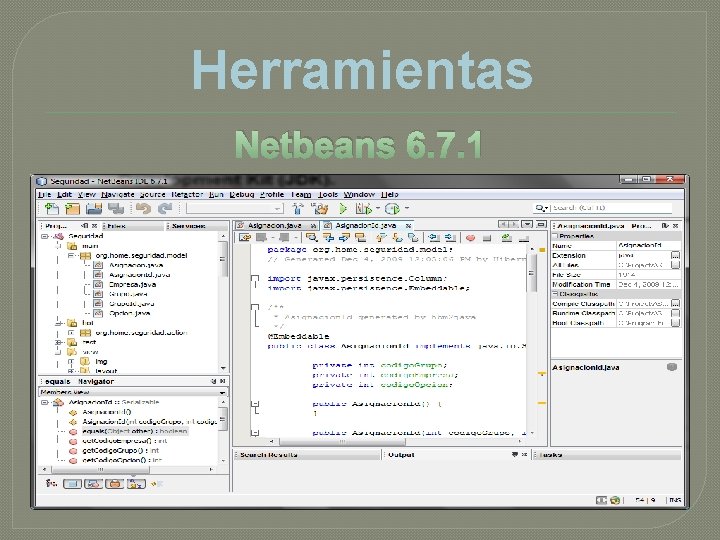Click the browse button for Extension property

(675, 255)
